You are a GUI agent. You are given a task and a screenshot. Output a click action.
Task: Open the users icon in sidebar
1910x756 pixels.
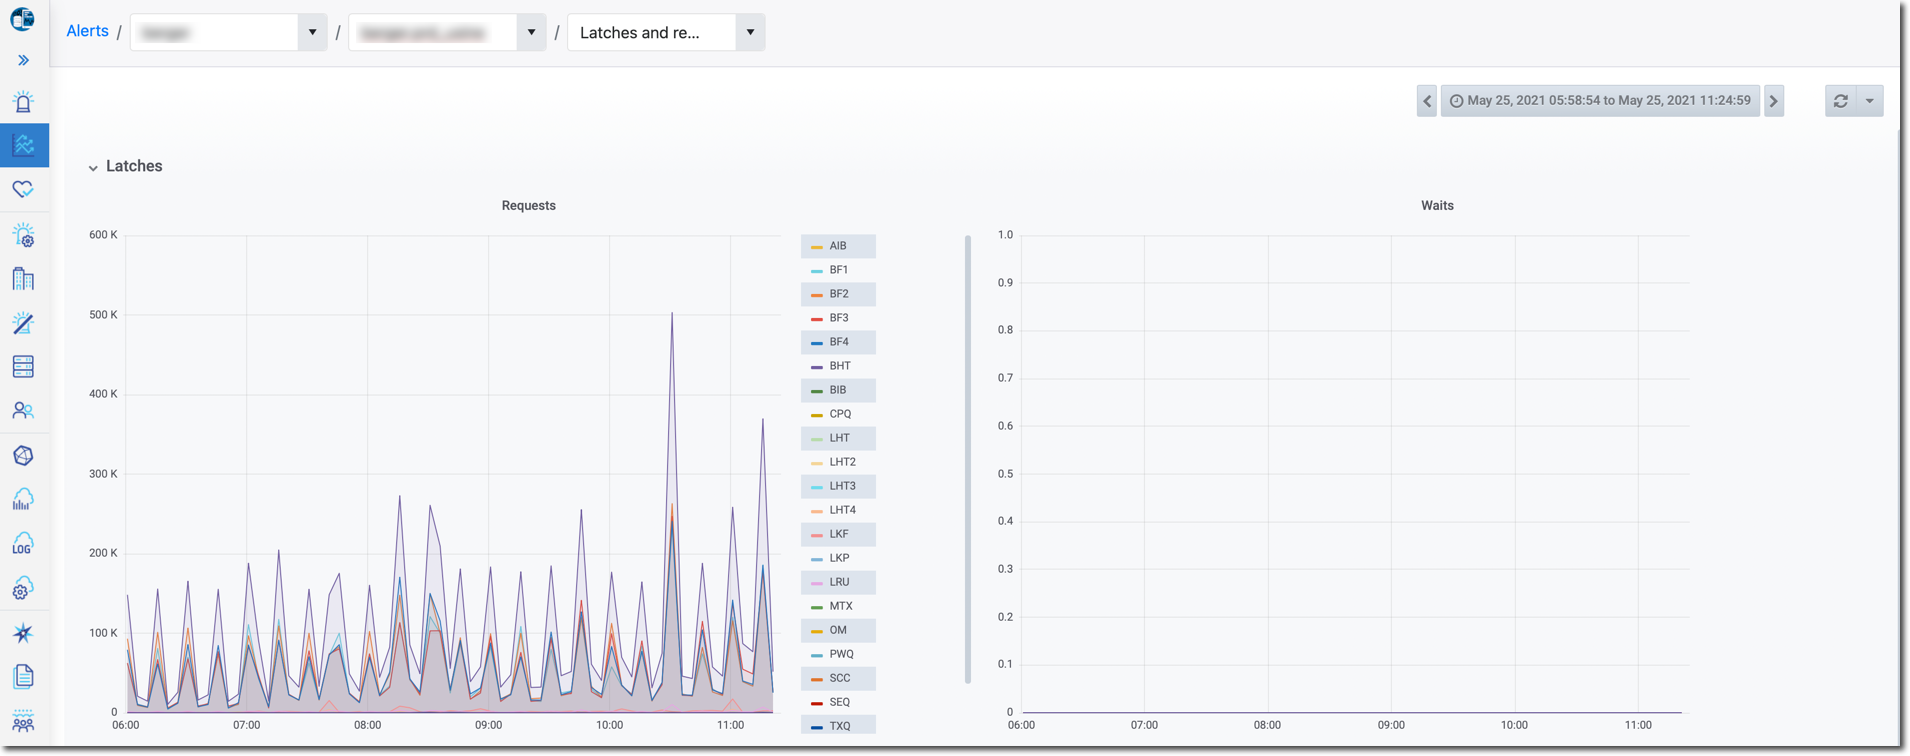(x=23, y=411)
